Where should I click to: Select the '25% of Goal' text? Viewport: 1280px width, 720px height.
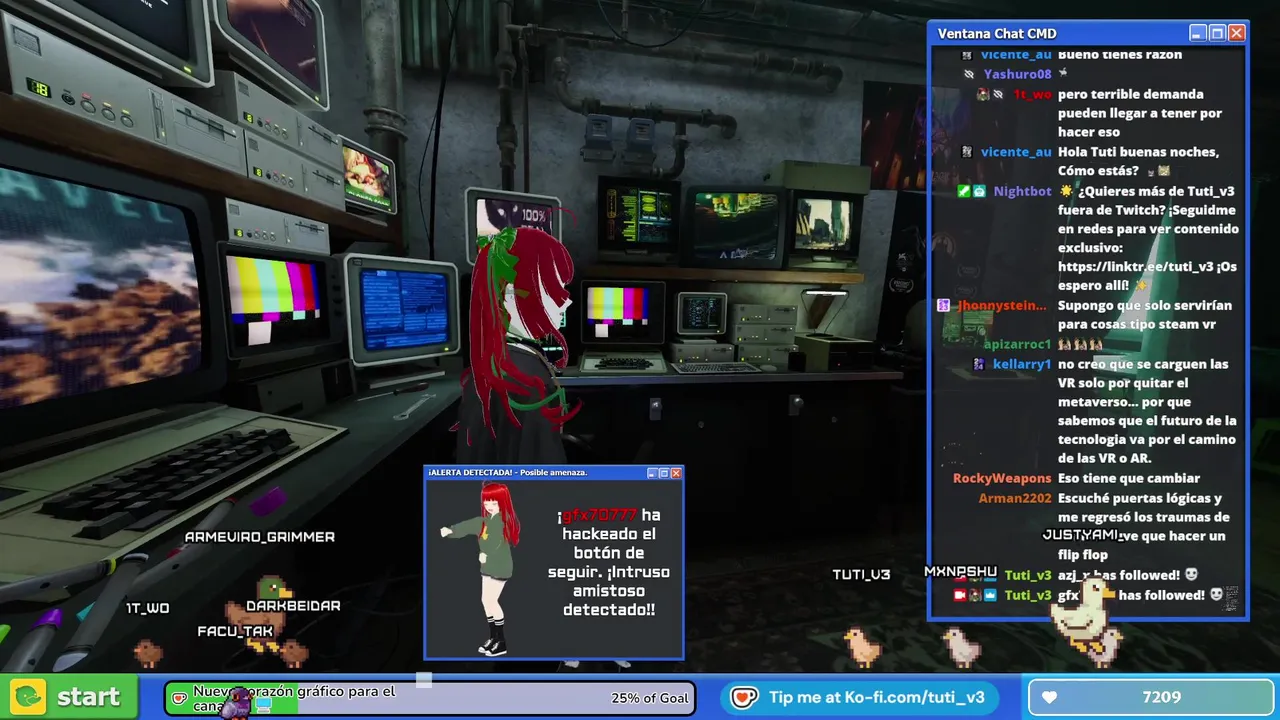tap(650, 698)
